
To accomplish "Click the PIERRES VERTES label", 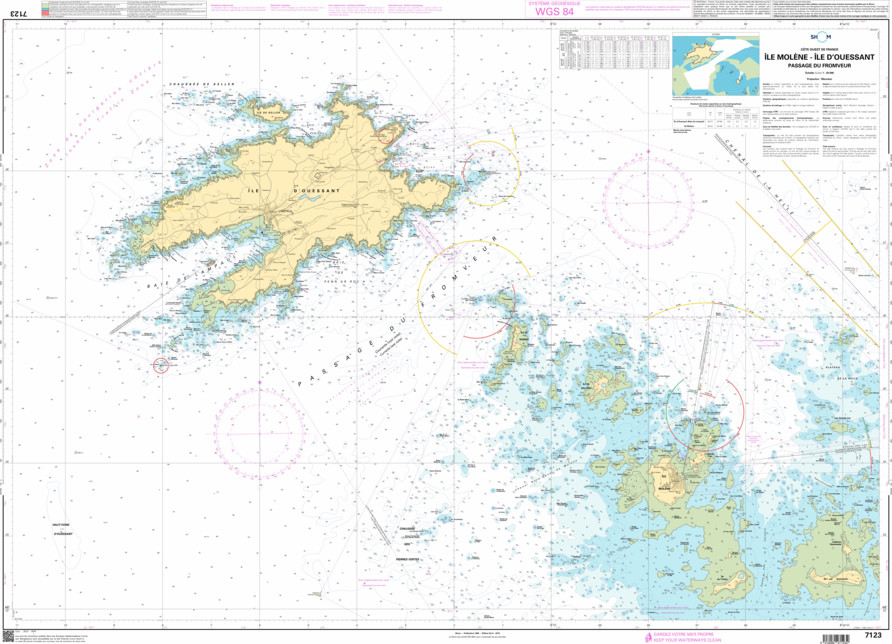I will pos(407,559).
